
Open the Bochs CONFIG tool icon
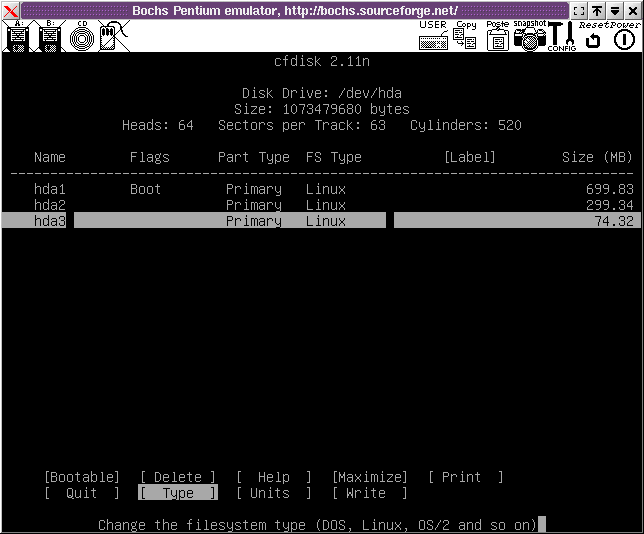pos(561,37)
